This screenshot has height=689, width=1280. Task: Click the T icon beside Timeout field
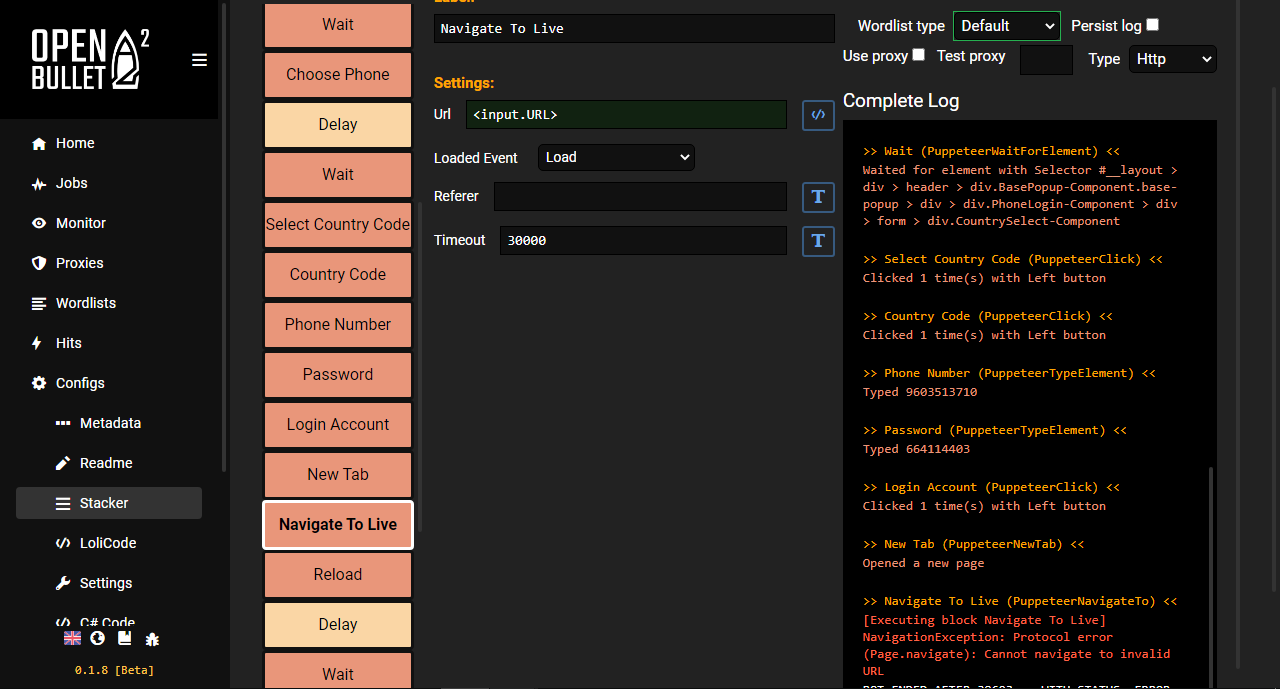coord(818,241)
